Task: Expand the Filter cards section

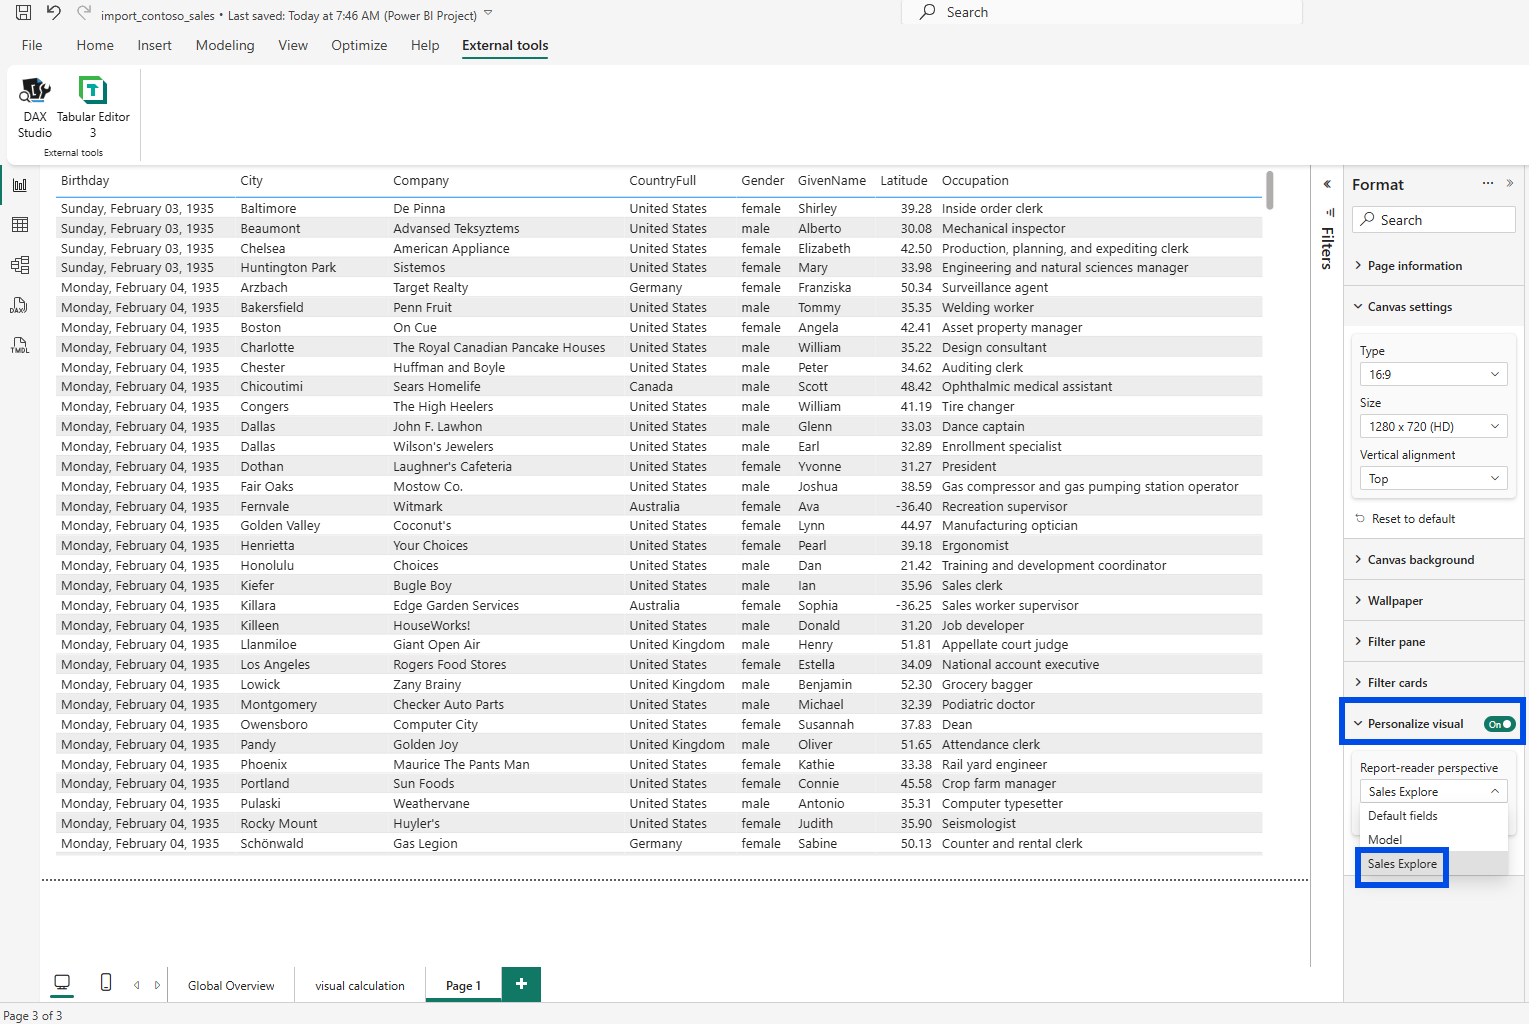Action: point(1434,683)
